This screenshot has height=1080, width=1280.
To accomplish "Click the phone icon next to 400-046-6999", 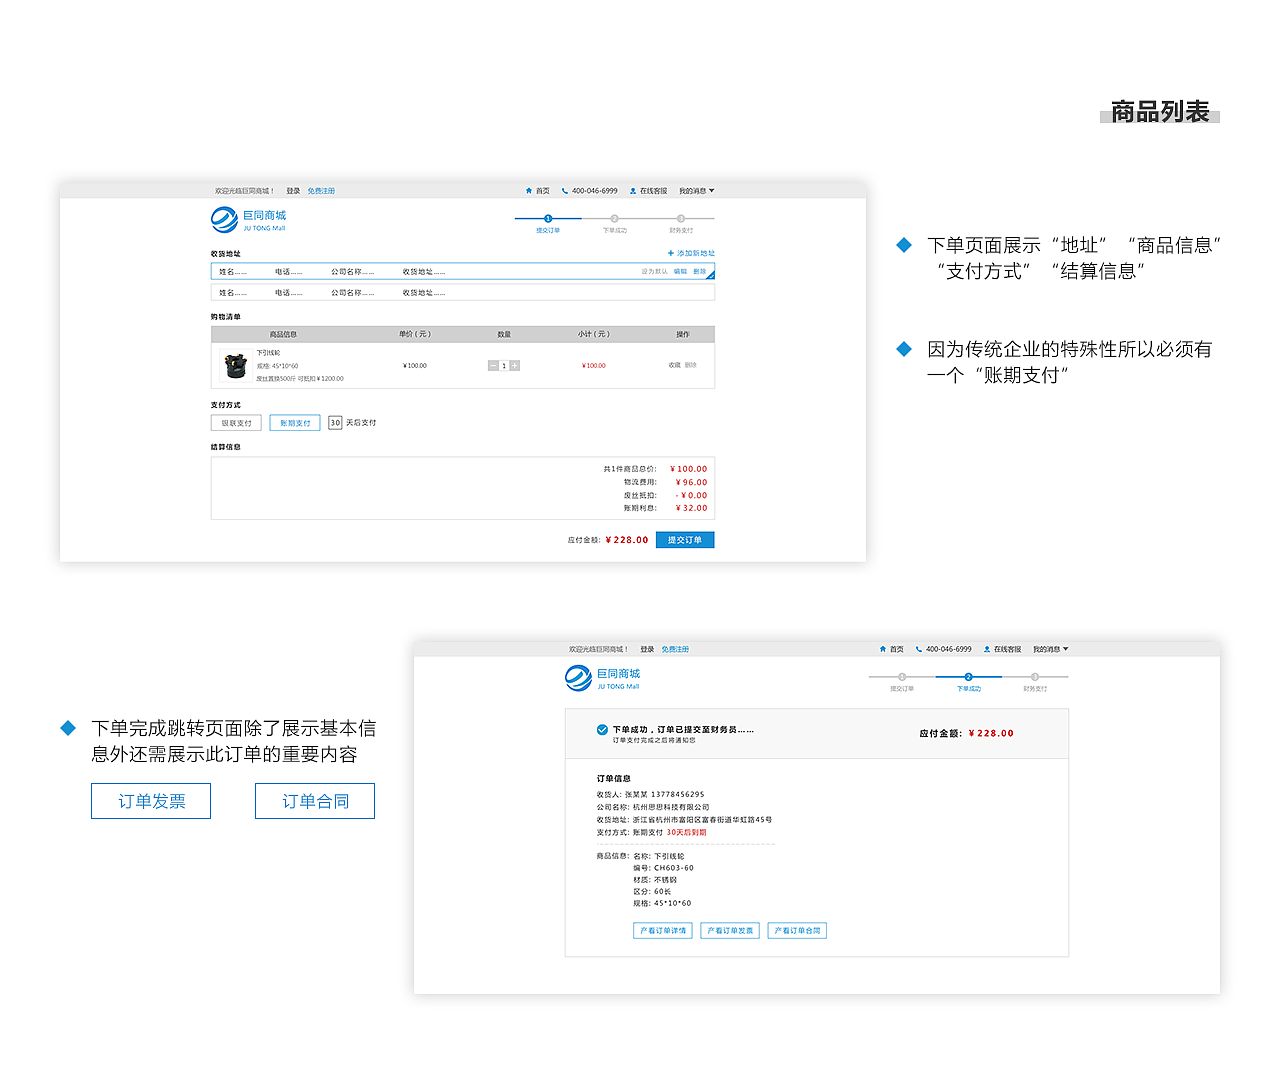I will tap(564, 190).
